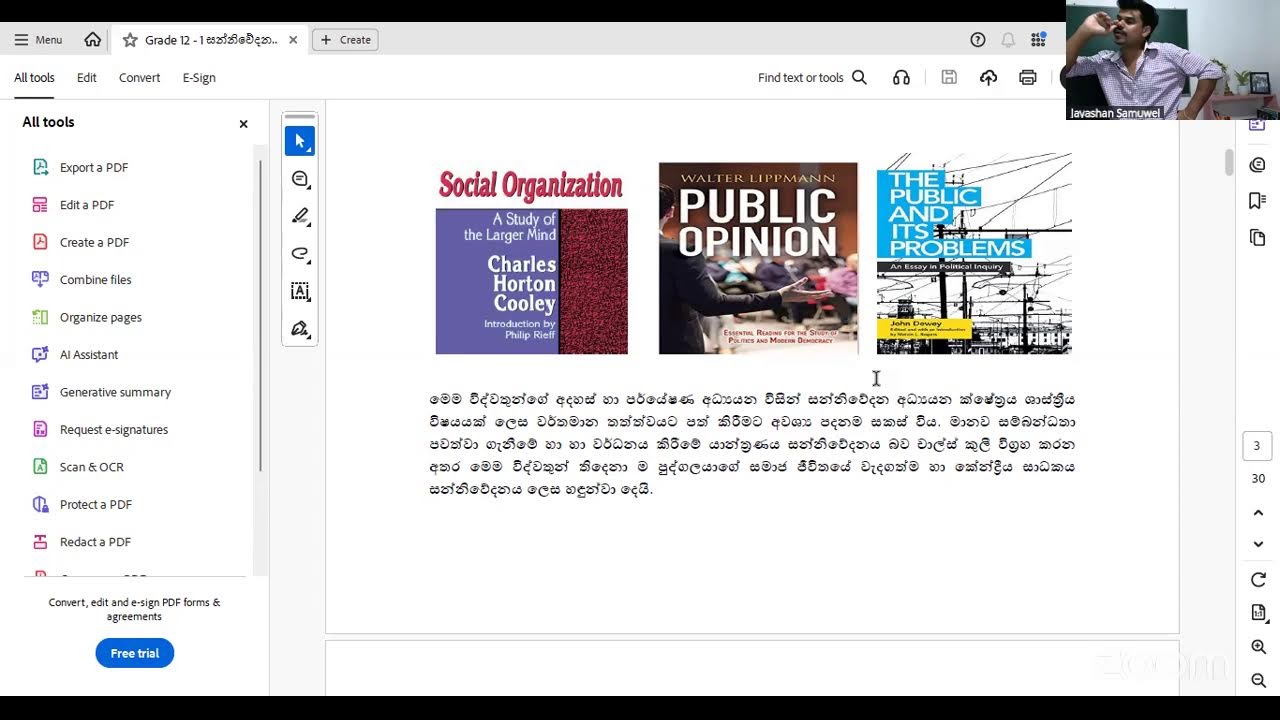Click the document vertical scrollbar thumb
The width and height of the screenshot is (1280, 720).
(x=1230, y=162)
